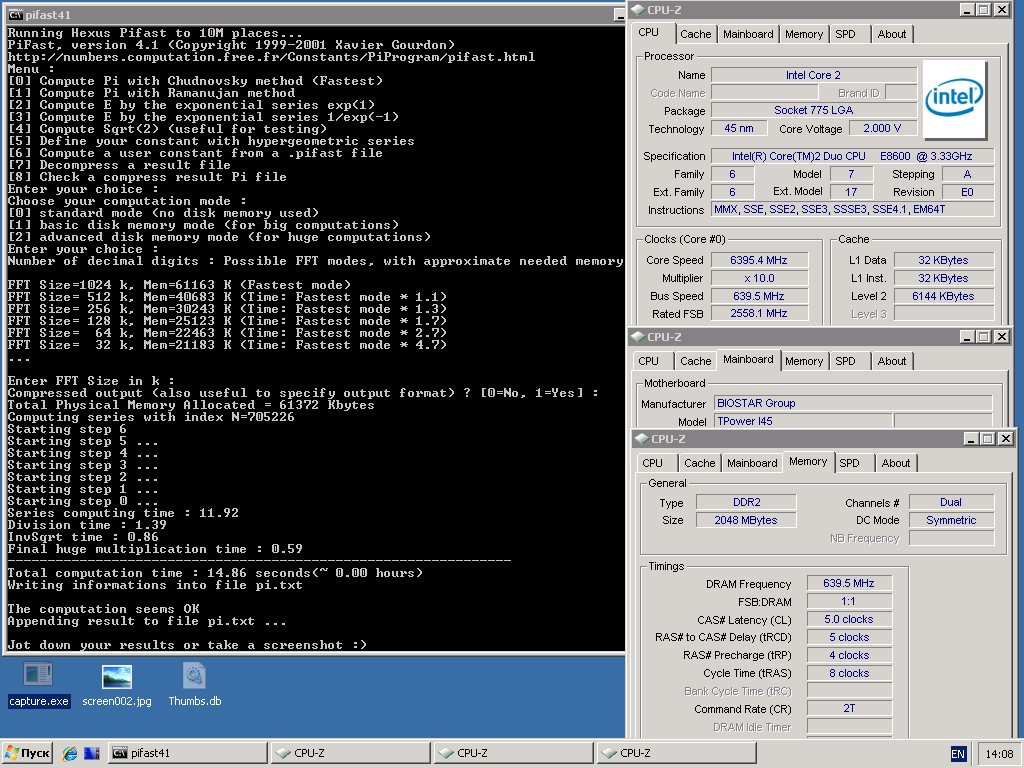Click the L1 Data value 32 KBytes
Image resolution: width=1024 pixels, height=768 pixels.
coord(943,260)
